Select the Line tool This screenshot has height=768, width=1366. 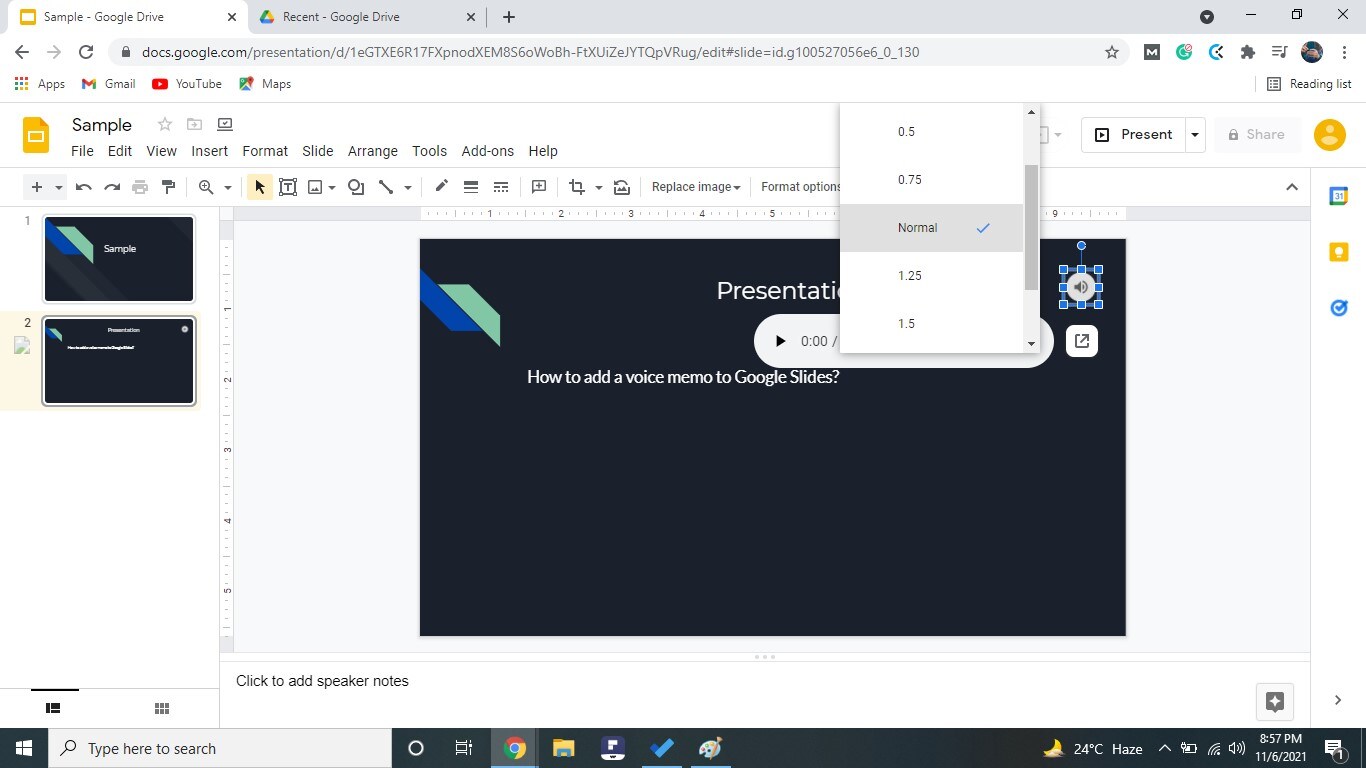coord(387,187)
